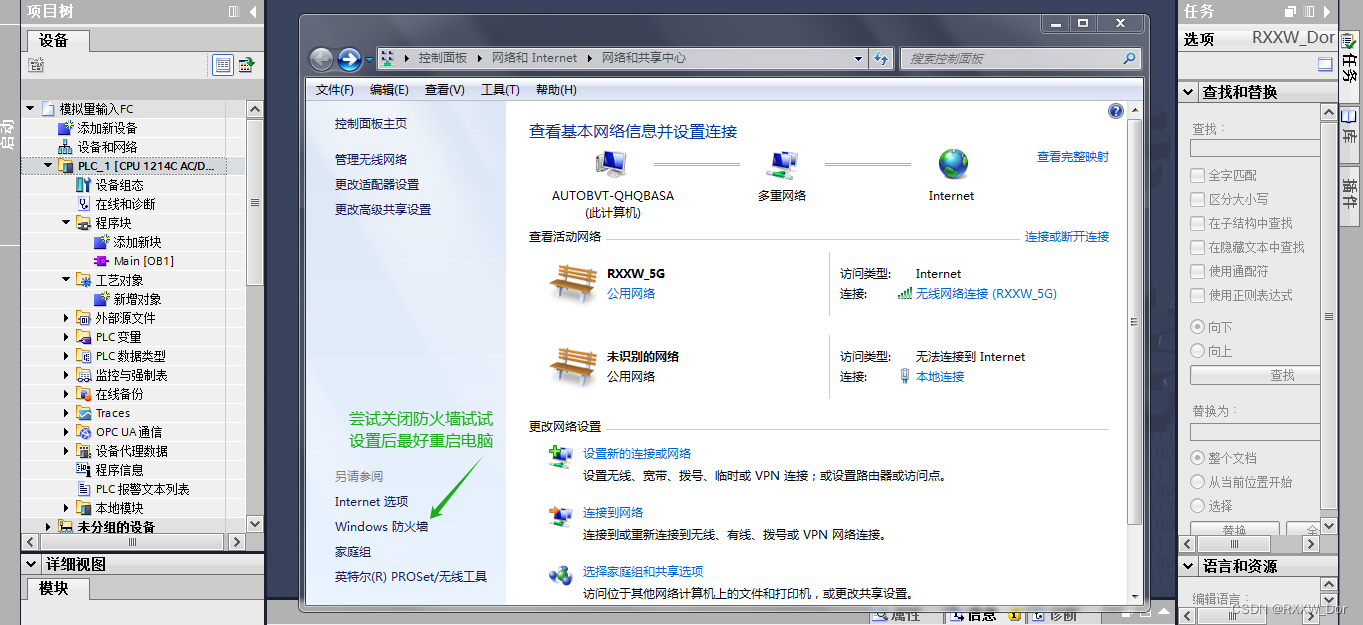Click the homegroup and sharing options icon
The height and width of the screenshot is (625, 1363).
560,575
